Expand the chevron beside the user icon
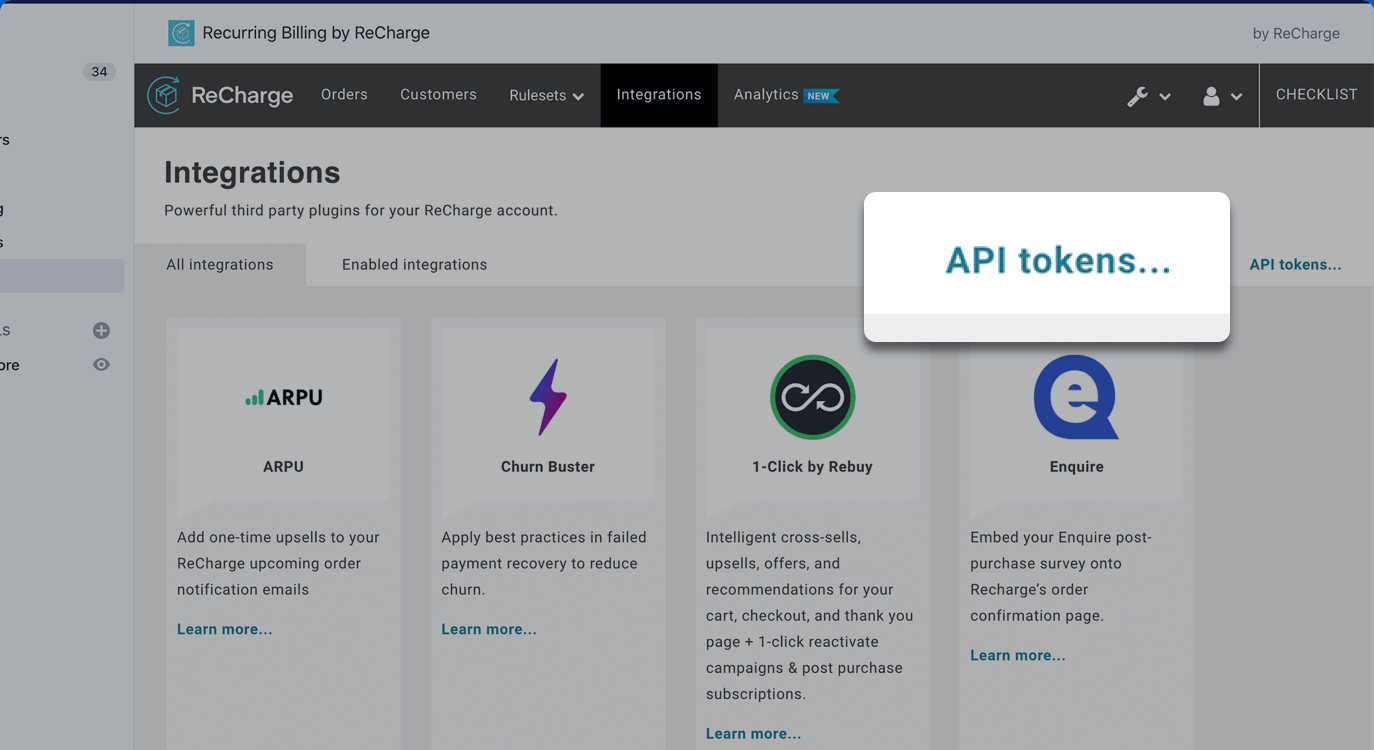The width and height of the screenshot is (1374, 750). 1237,97
